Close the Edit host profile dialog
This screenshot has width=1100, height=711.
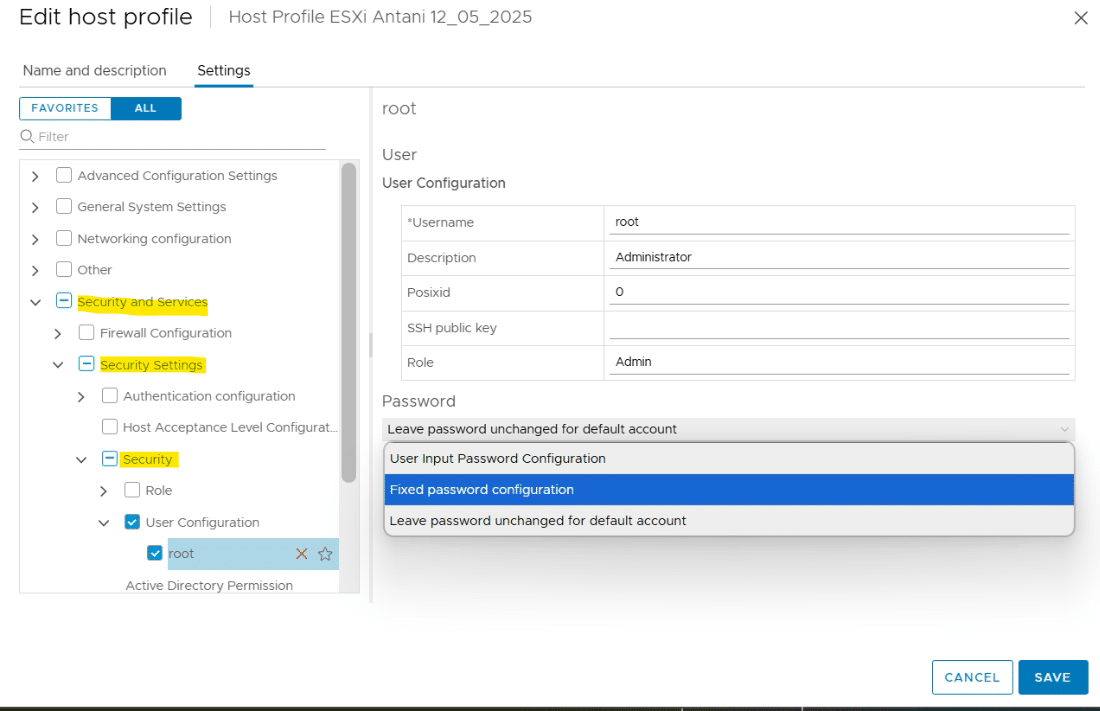tap(1080, 18)
